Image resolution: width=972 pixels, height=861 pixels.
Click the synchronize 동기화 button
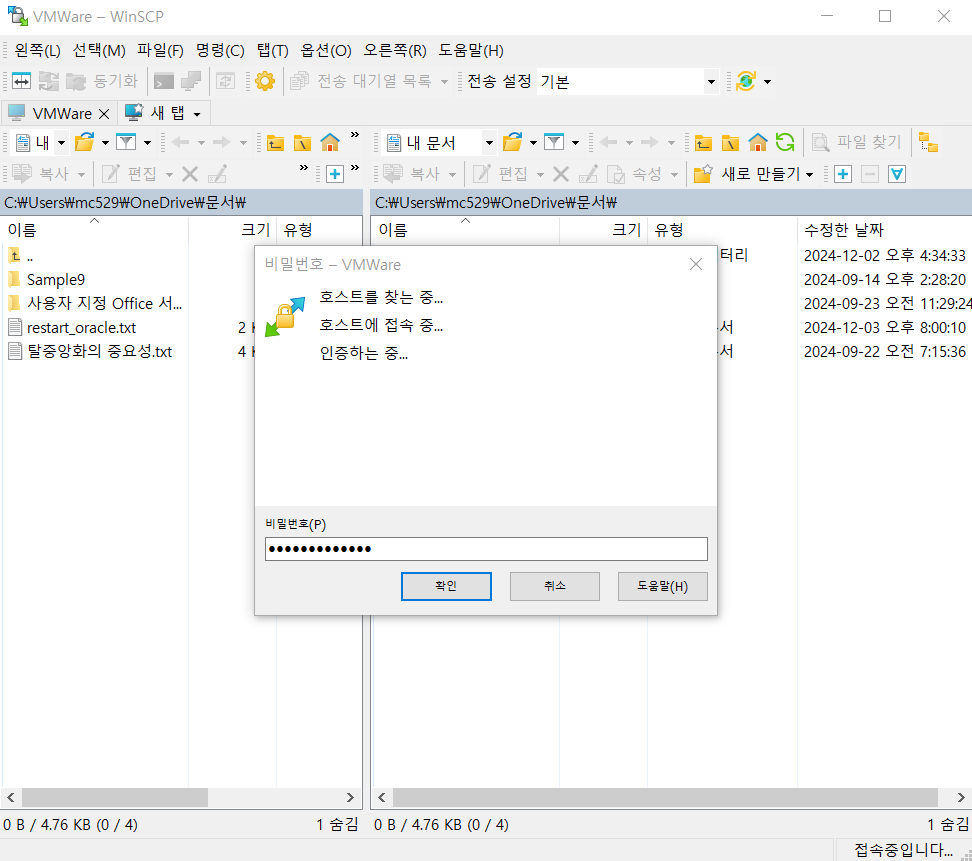[x=103, y=81]
